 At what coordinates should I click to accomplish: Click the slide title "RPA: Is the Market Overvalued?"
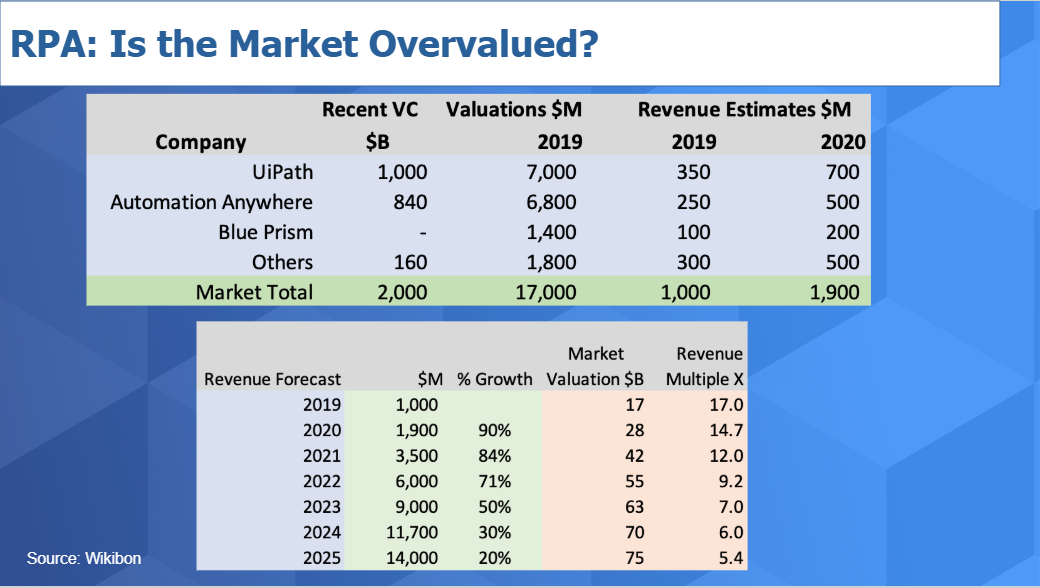click(304, 44)
